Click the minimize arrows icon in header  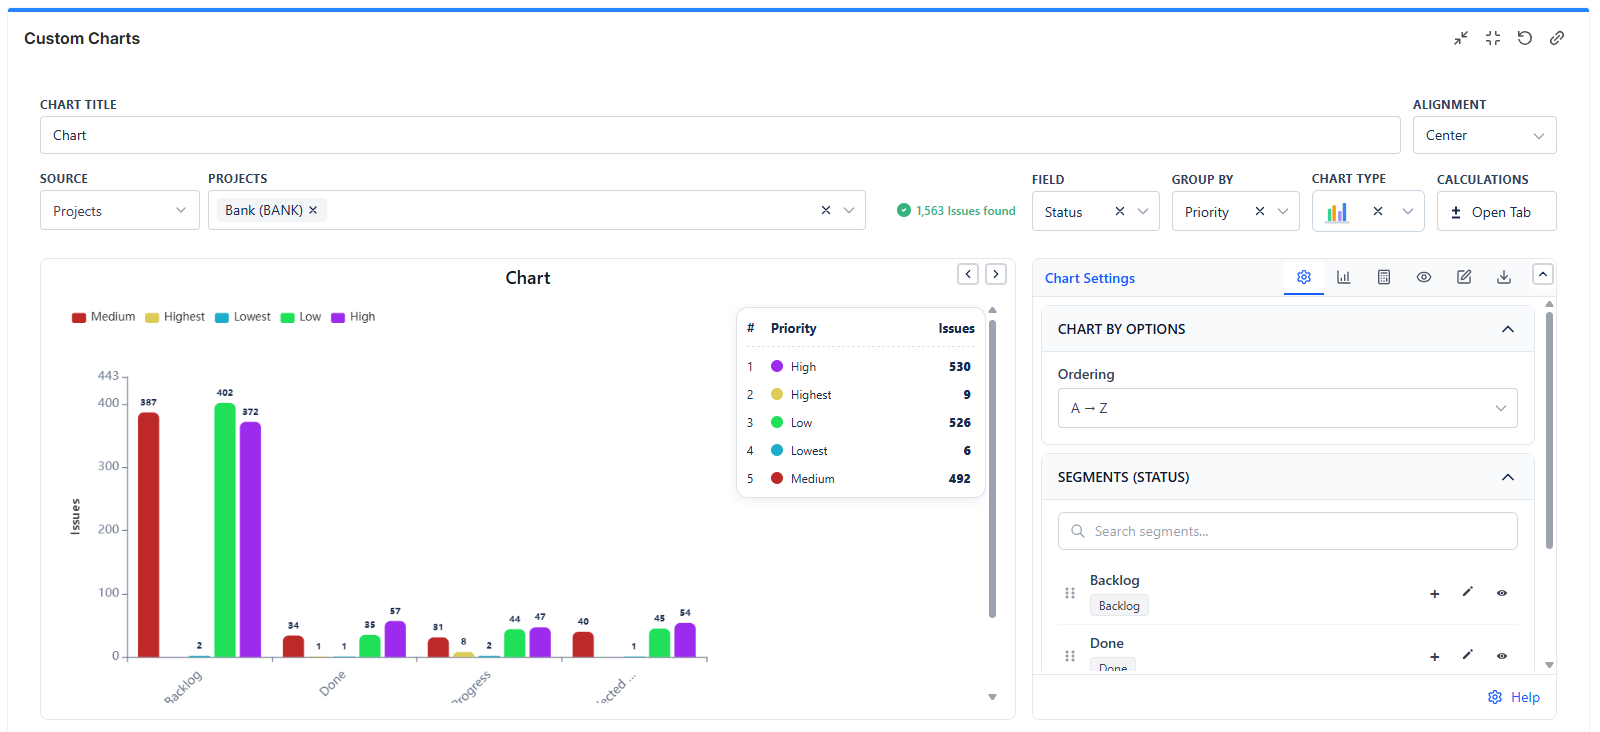[1461, 38]
